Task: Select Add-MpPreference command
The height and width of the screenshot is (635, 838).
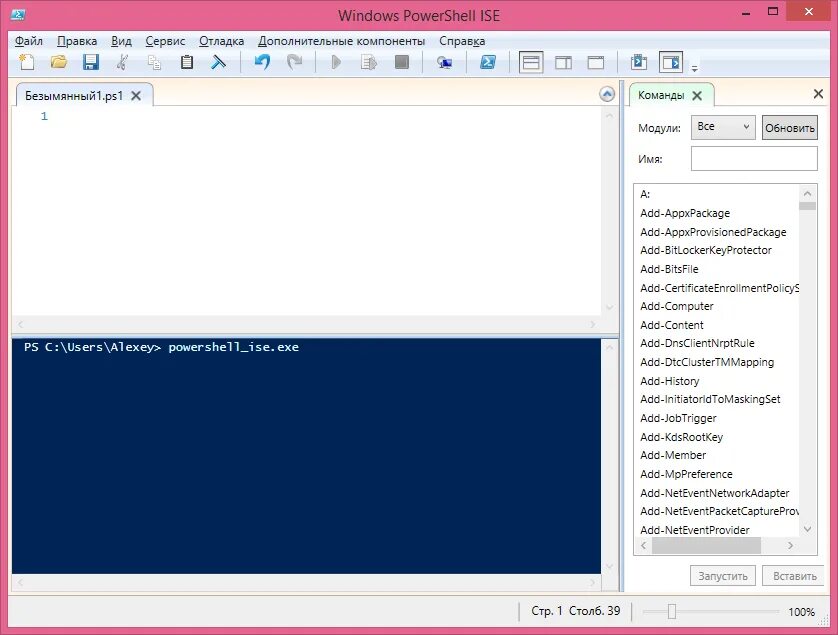Action: pos(686,474)
